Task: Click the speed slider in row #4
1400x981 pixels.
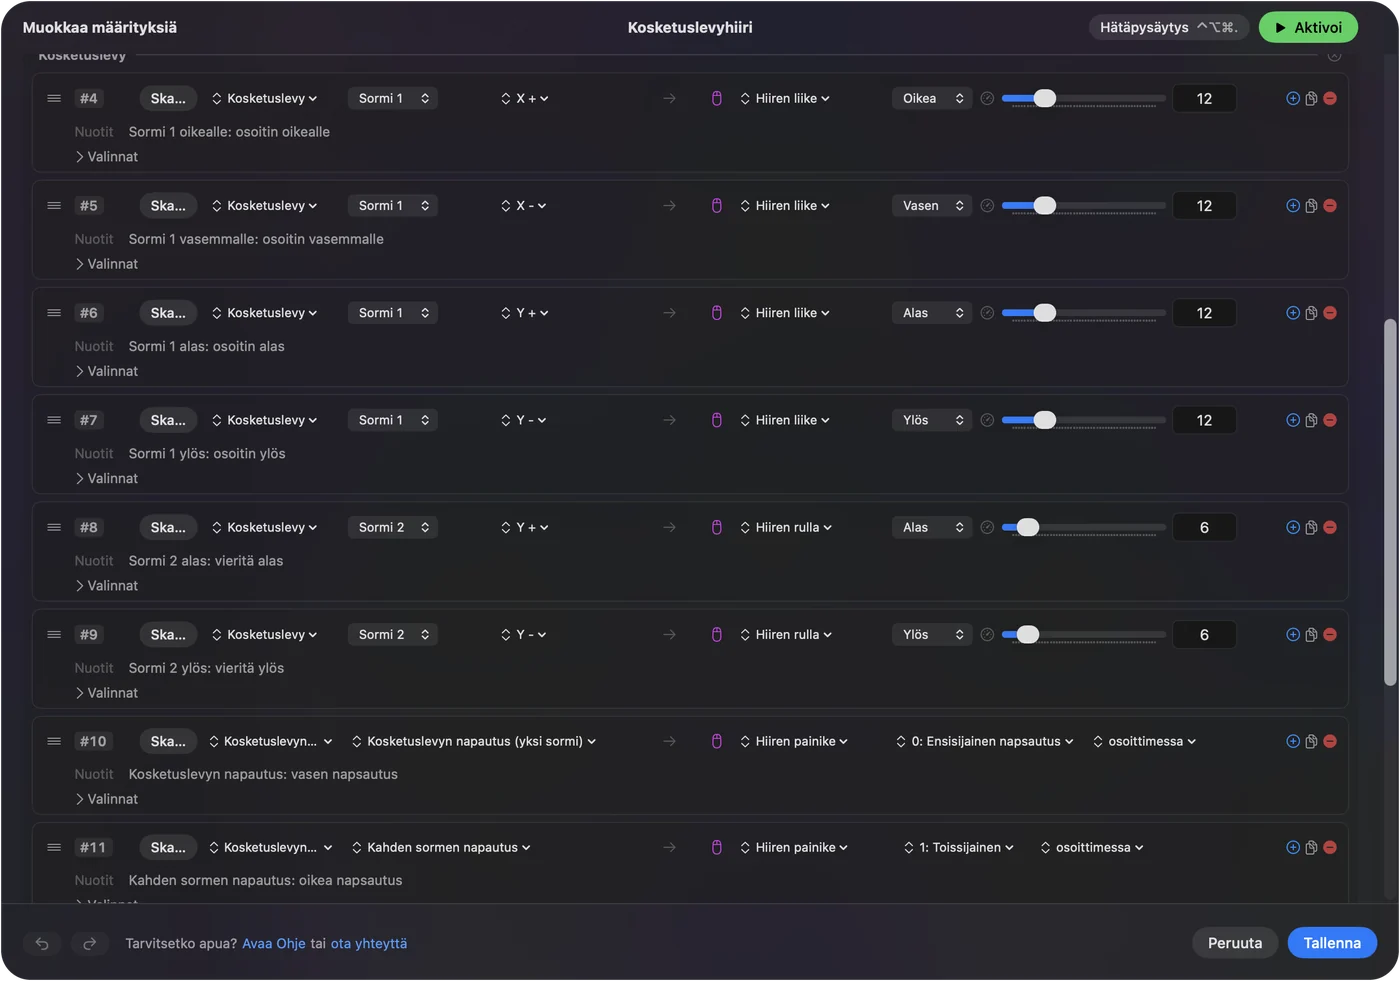Action: tap(1084, 98)
